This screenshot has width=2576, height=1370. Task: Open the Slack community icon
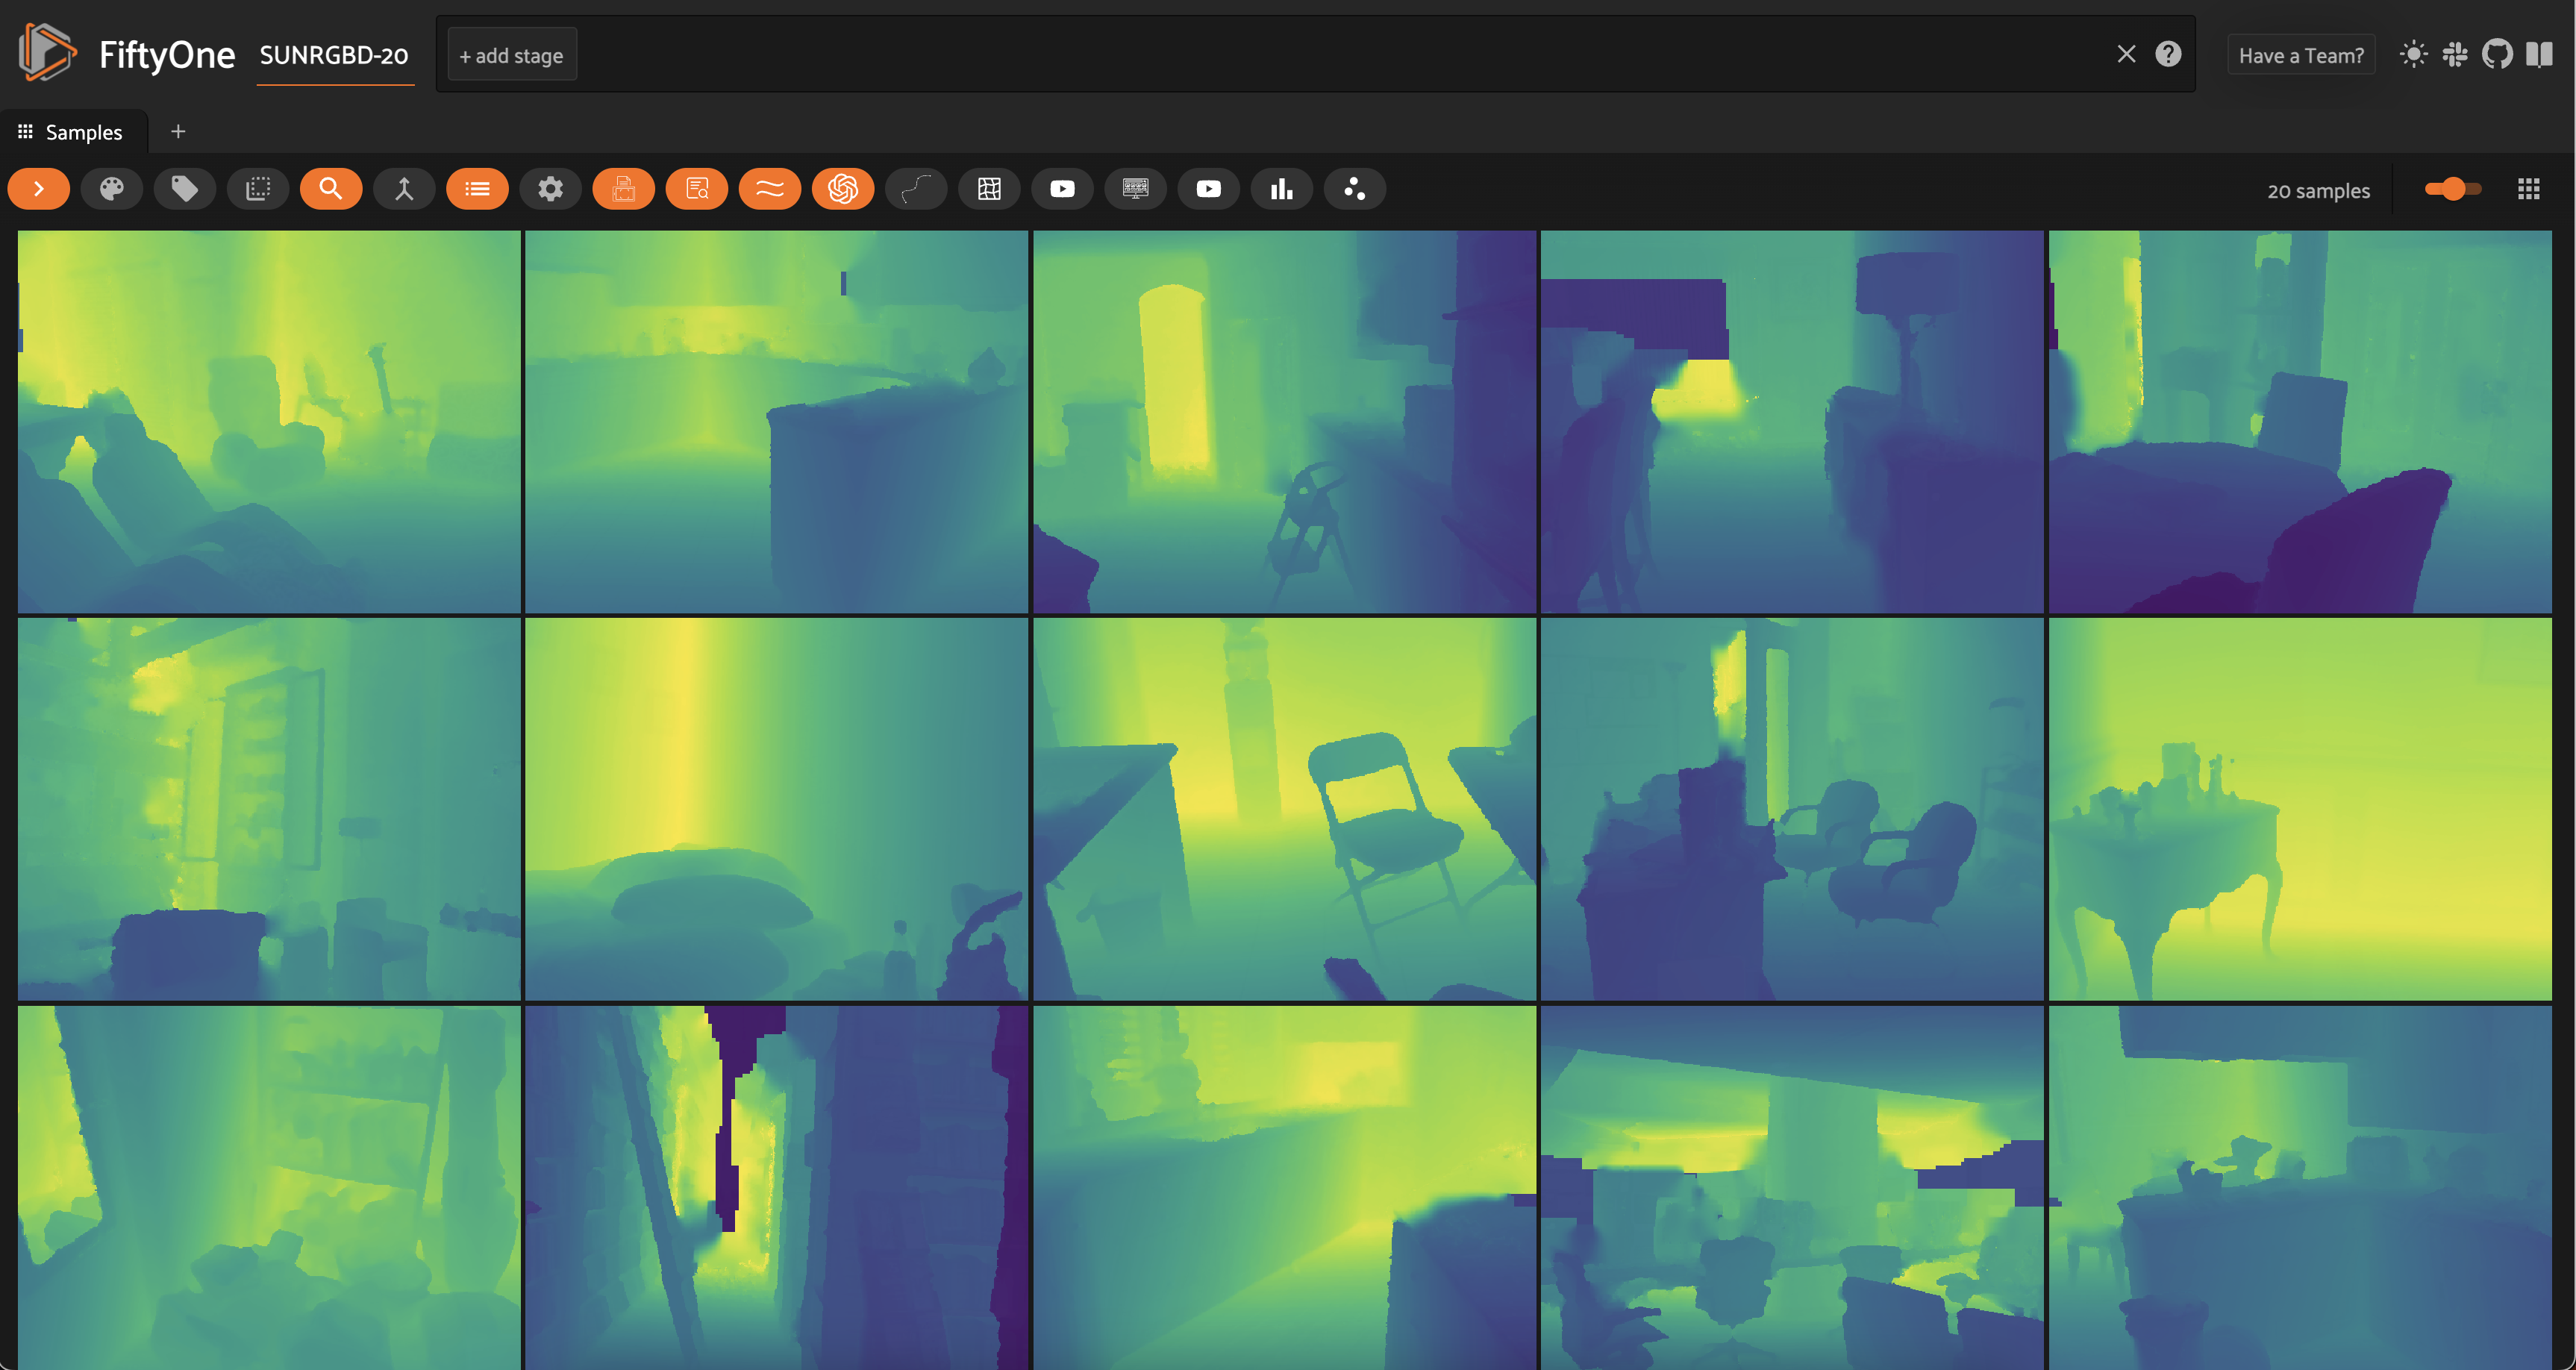tap(2455, 54)
